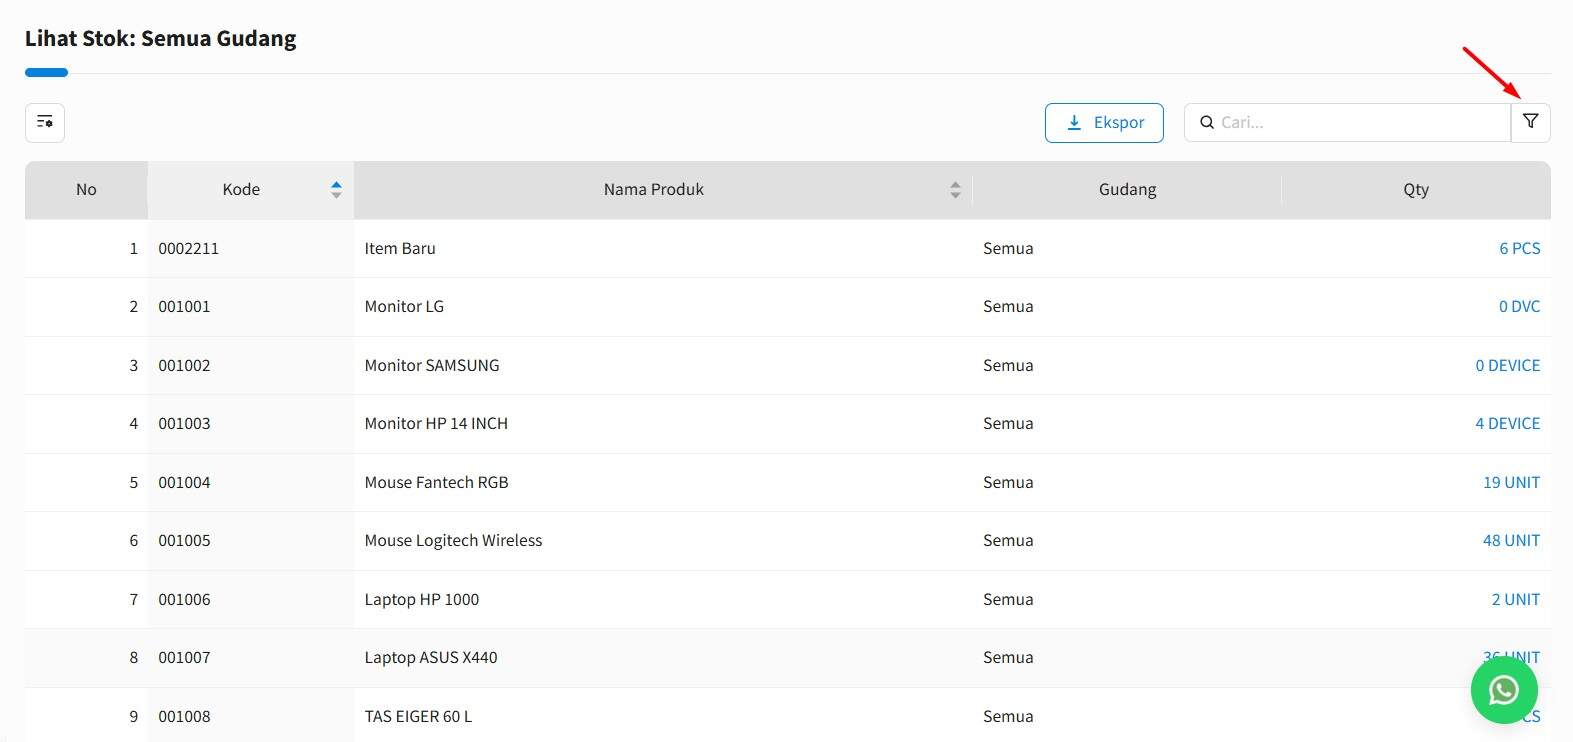Open the 6 PCS quantity link
The image size is (1573, 742).
pyautogui.click(x=1519, y=248)
